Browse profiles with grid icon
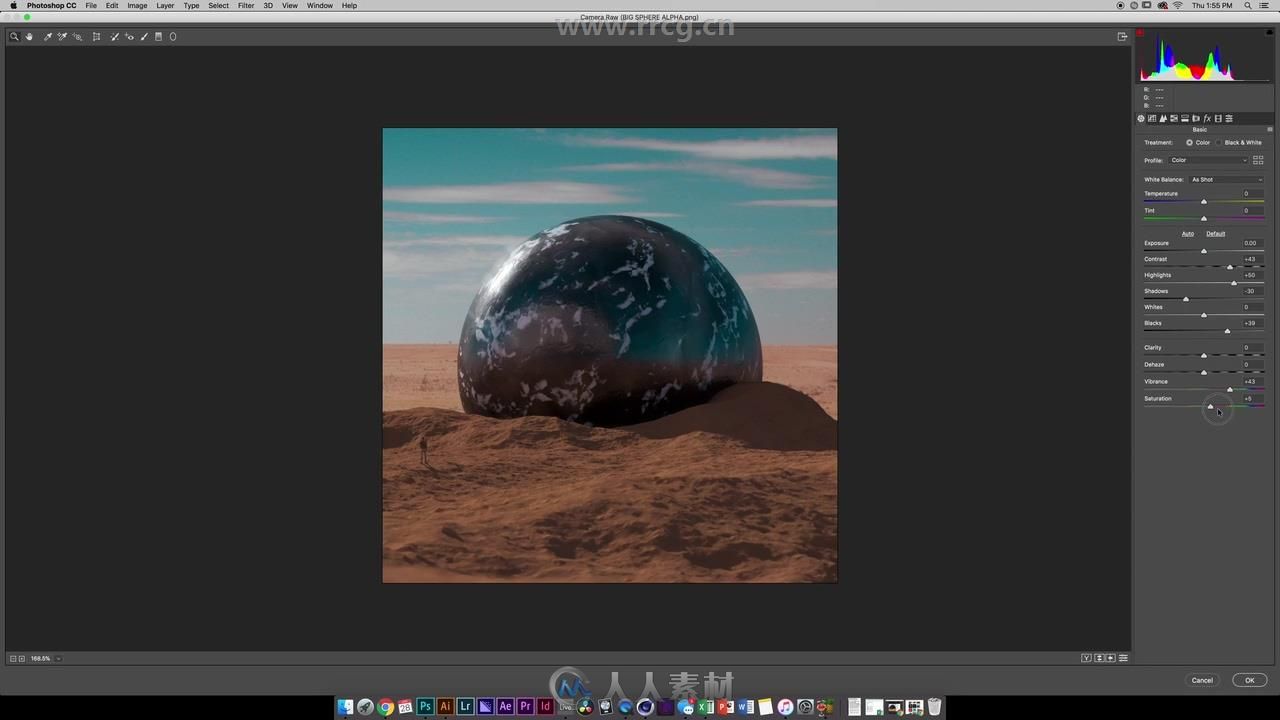 coord(1258,160)
